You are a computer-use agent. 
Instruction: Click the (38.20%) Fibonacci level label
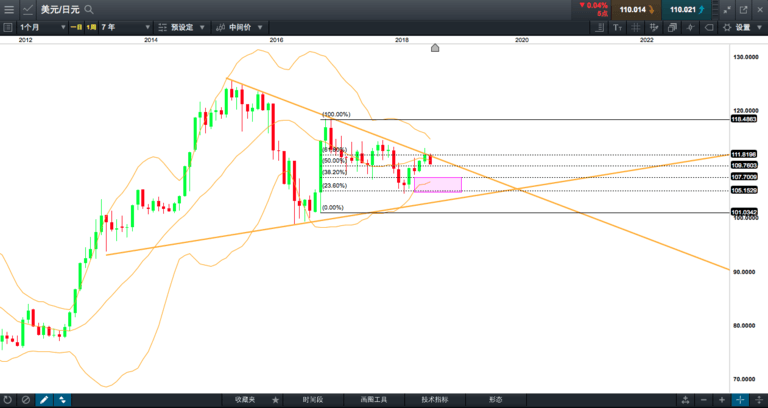pyautogui.click(x=335, y=172)
